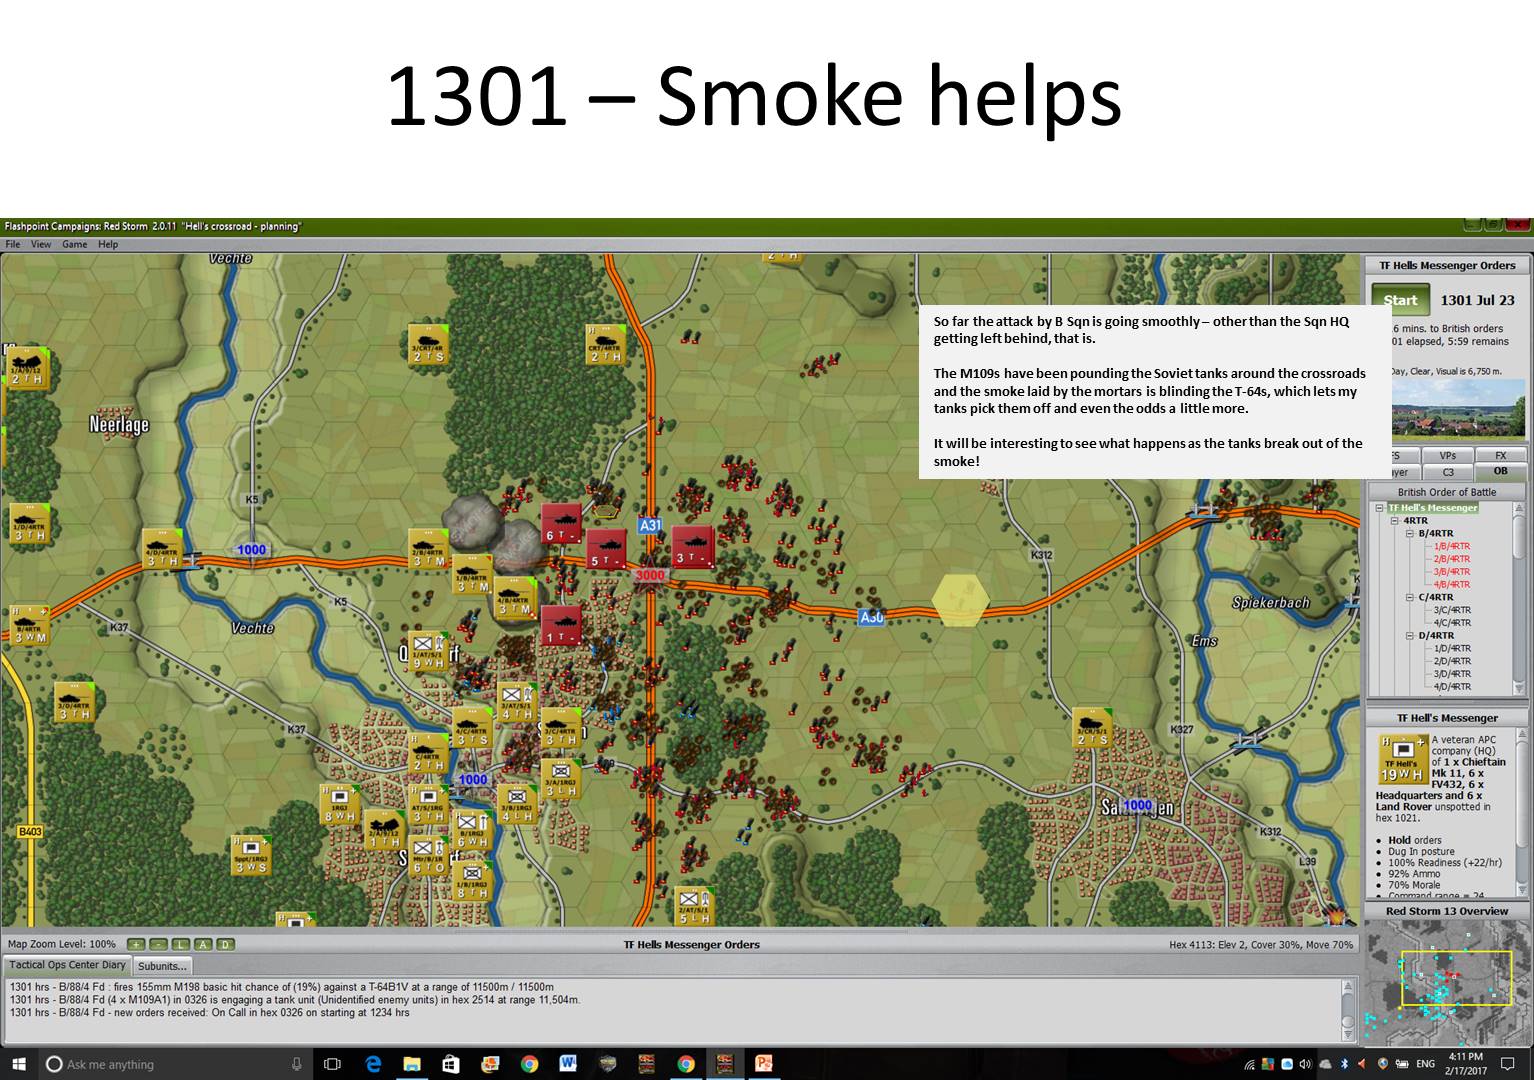Select the 1/AT/S/1 infantry counter marked 9 W H

pyautogui.click(x=429, y=651)
